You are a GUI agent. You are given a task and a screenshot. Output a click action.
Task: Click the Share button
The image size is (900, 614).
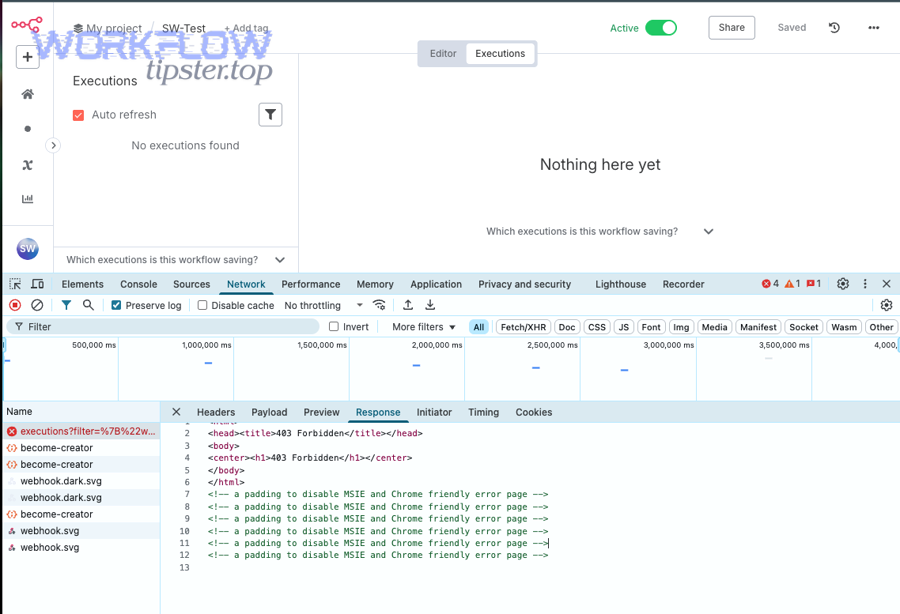click(x=731, y=28)
